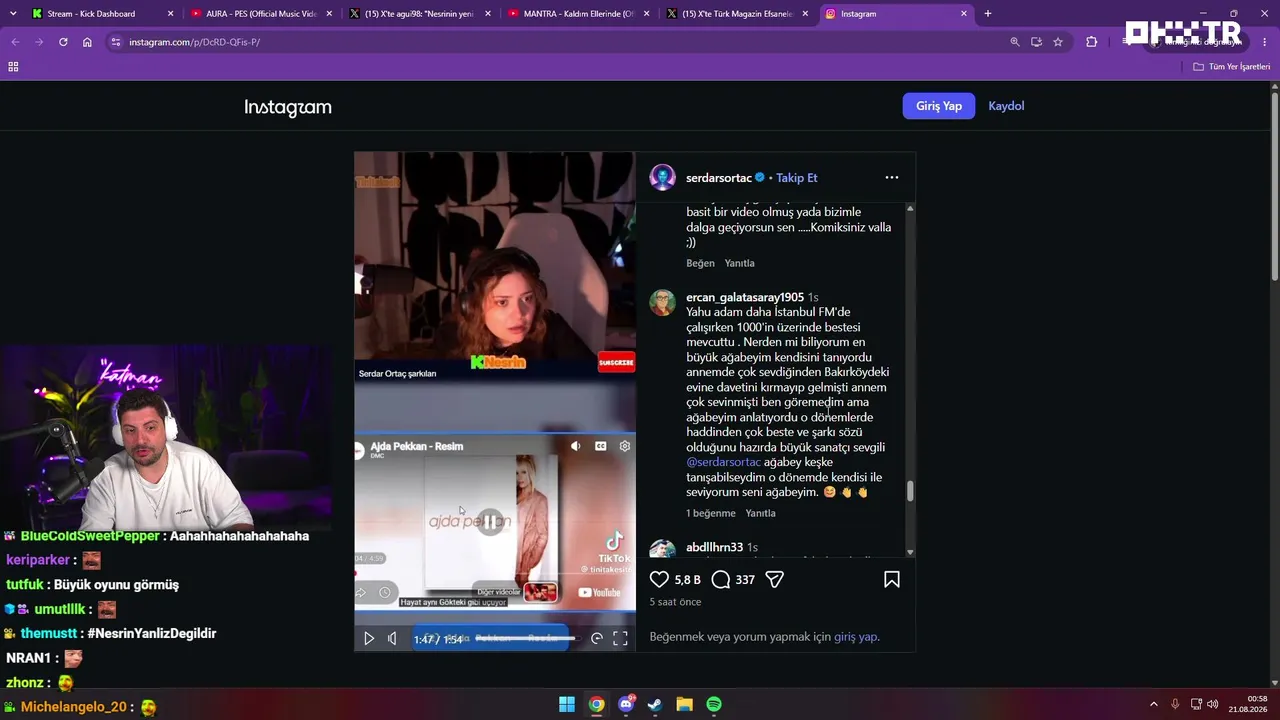This screenshot has height=720, width=1280.
Task: Open the browser extensions puzzle icon
Action: click(1091, 42)
